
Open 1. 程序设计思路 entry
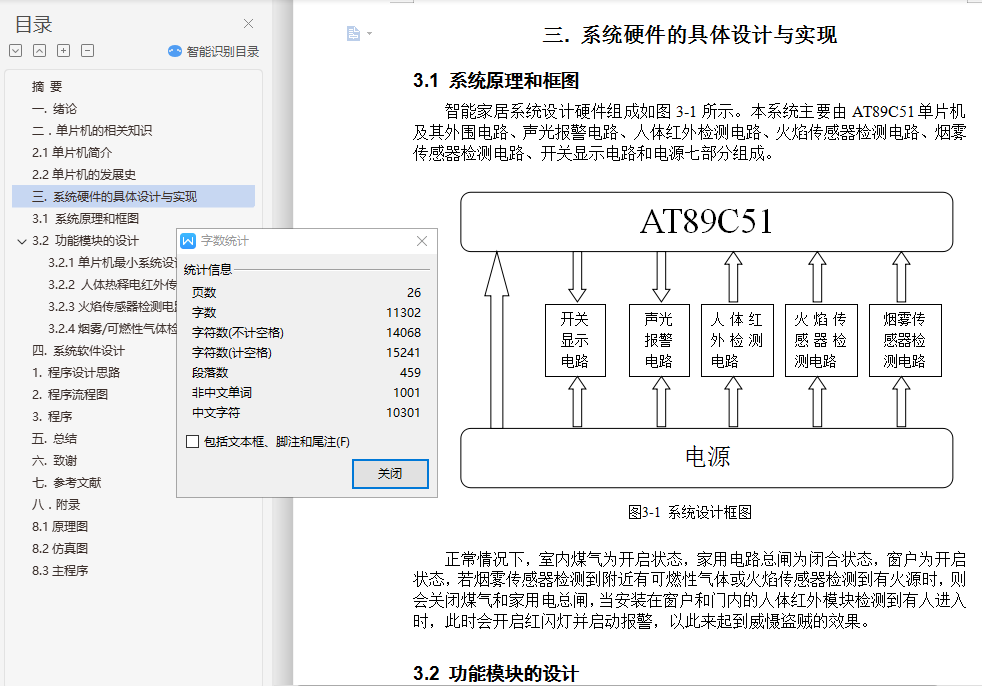(x=76, y=373)
